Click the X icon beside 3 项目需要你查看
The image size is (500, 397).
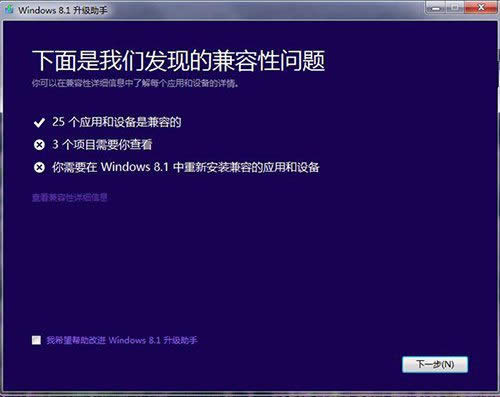[x=39, y=145]
